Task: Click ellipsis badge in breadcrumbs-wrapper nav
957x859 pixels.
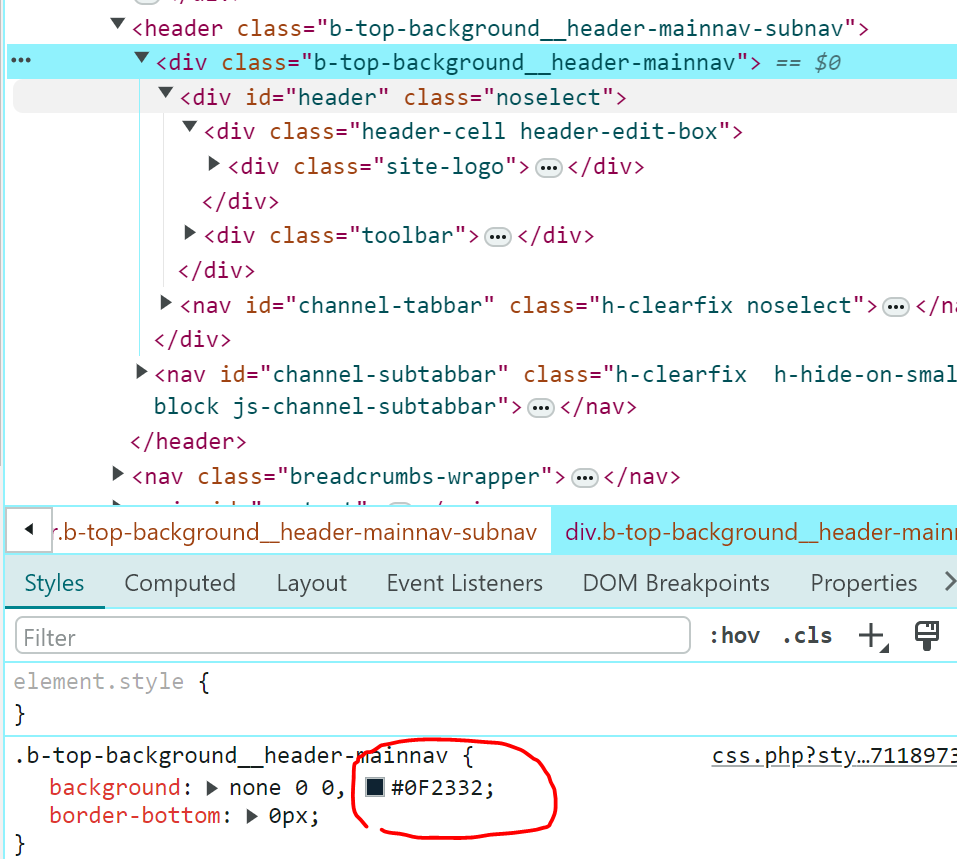Action: [585, 478]
